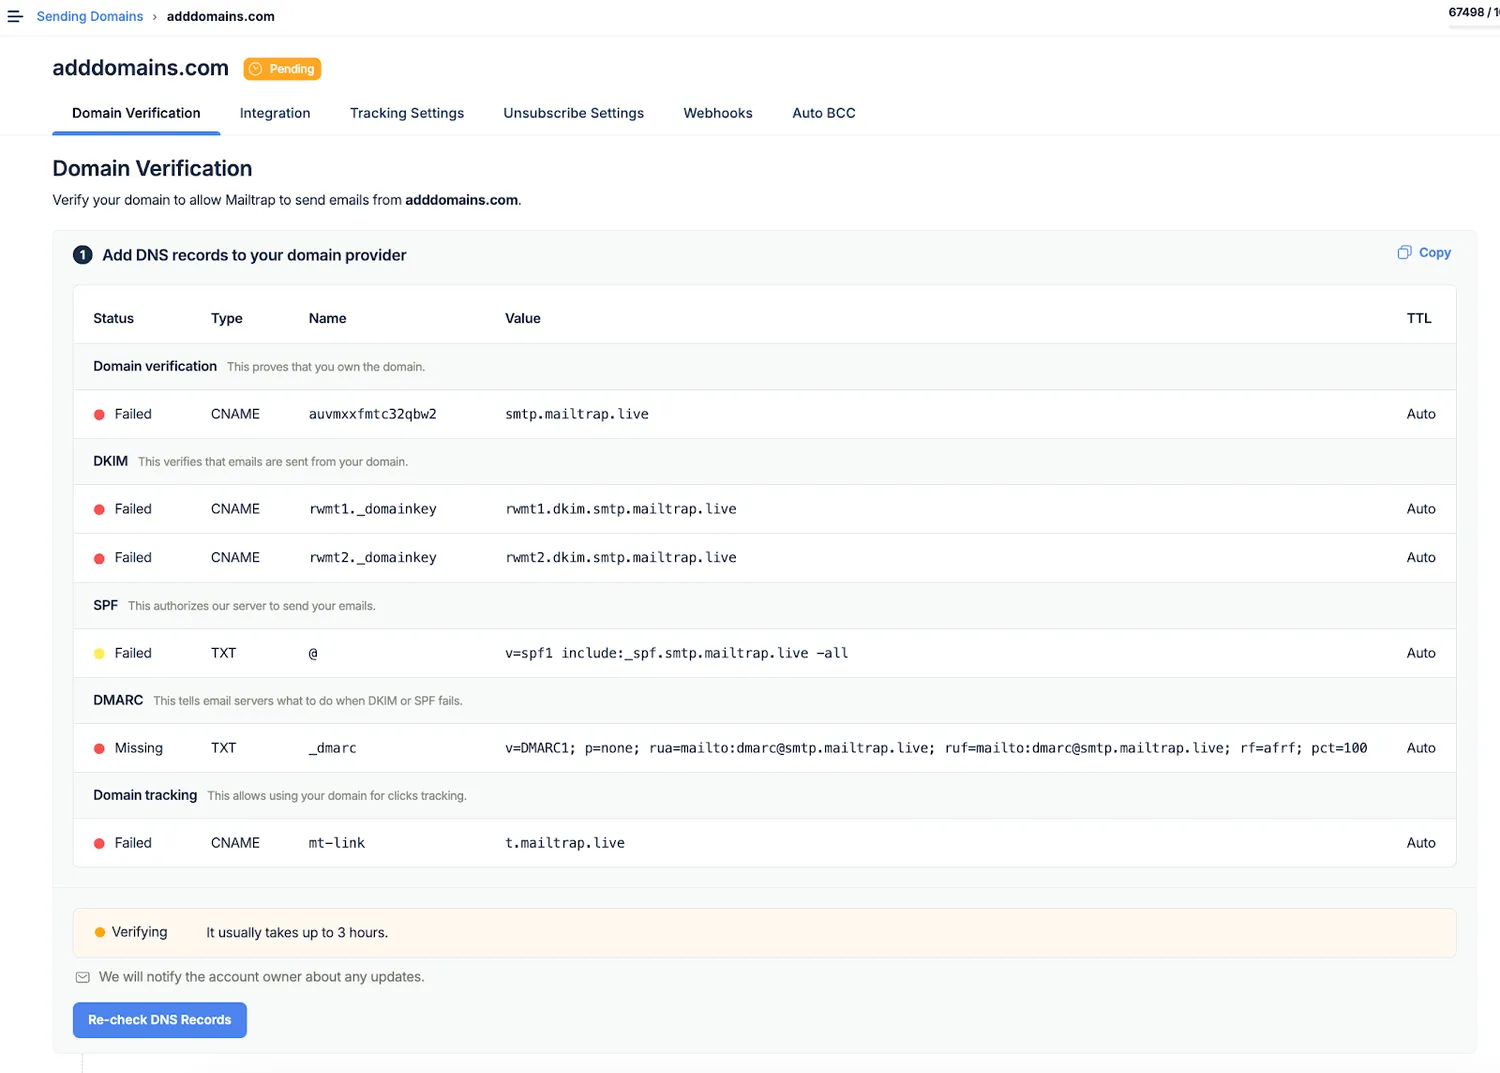The image size is (1500, 1073).
Task: Select the t.mailtrap.live value
Action: [565, 843]
